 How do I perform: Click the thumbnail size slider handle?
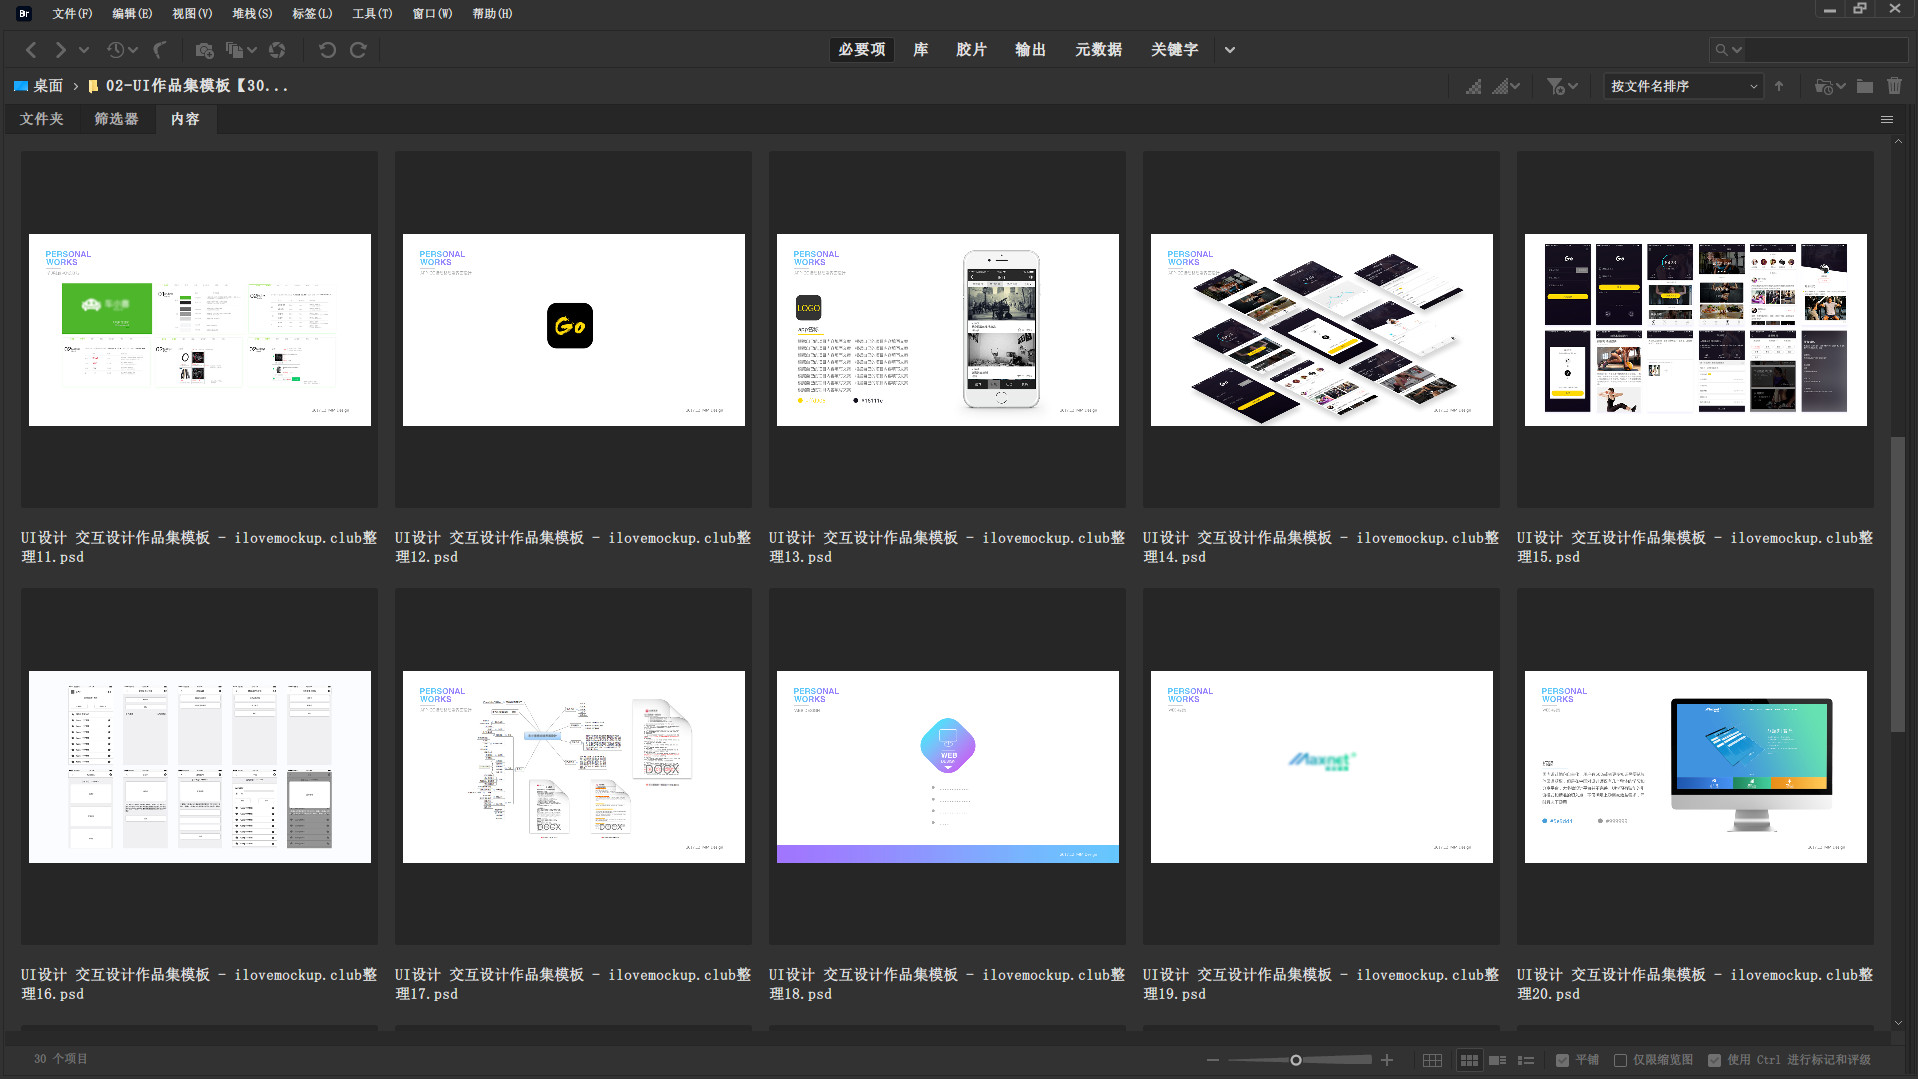1296,1060
